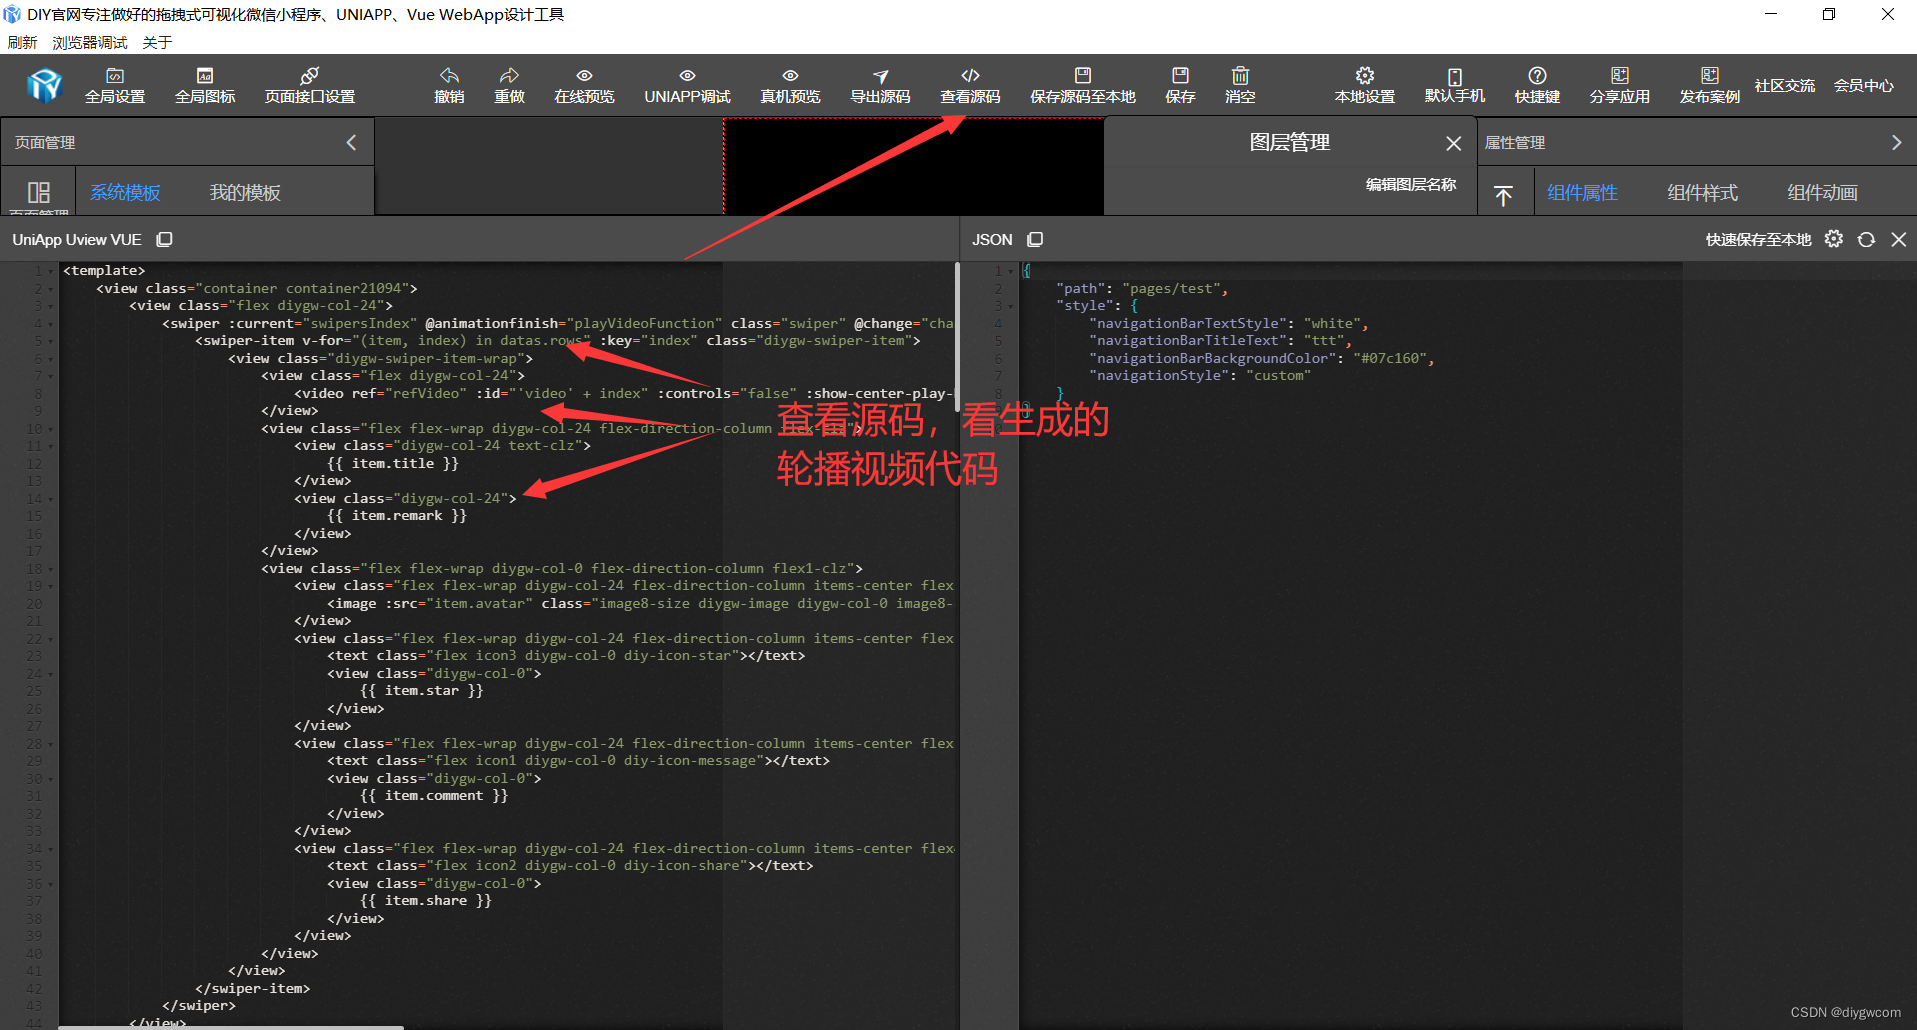This screenshot has width=1917, height=1030.
Task: Start UNIAPP调试 debugging
Action: (x=687, y=86)
